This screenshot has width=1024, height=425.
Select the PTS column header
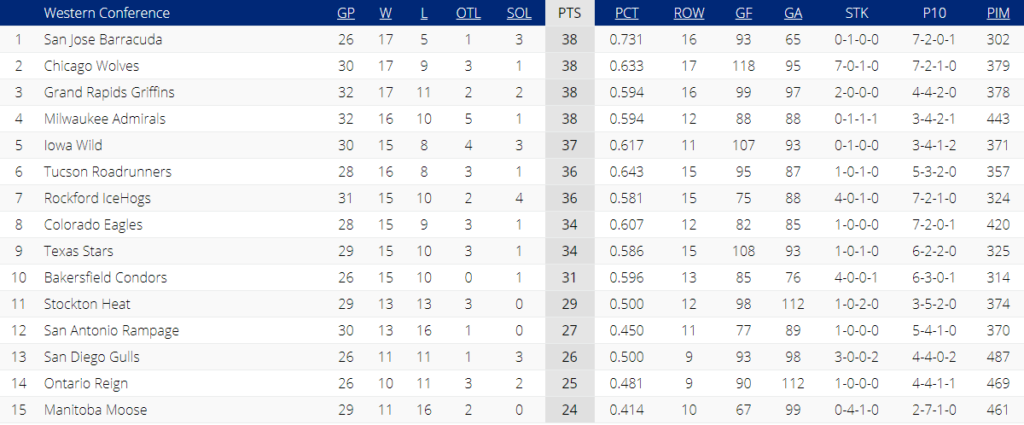point(569,13)
